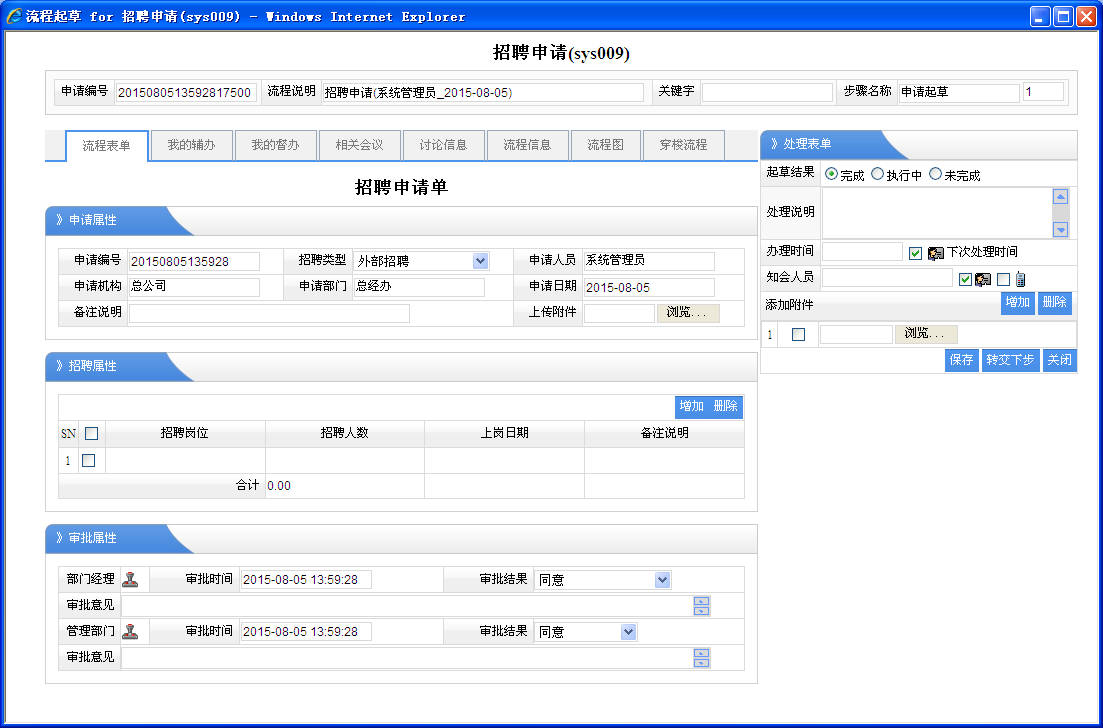
Task: Select the 未完成 radio button
Action: 935,174
